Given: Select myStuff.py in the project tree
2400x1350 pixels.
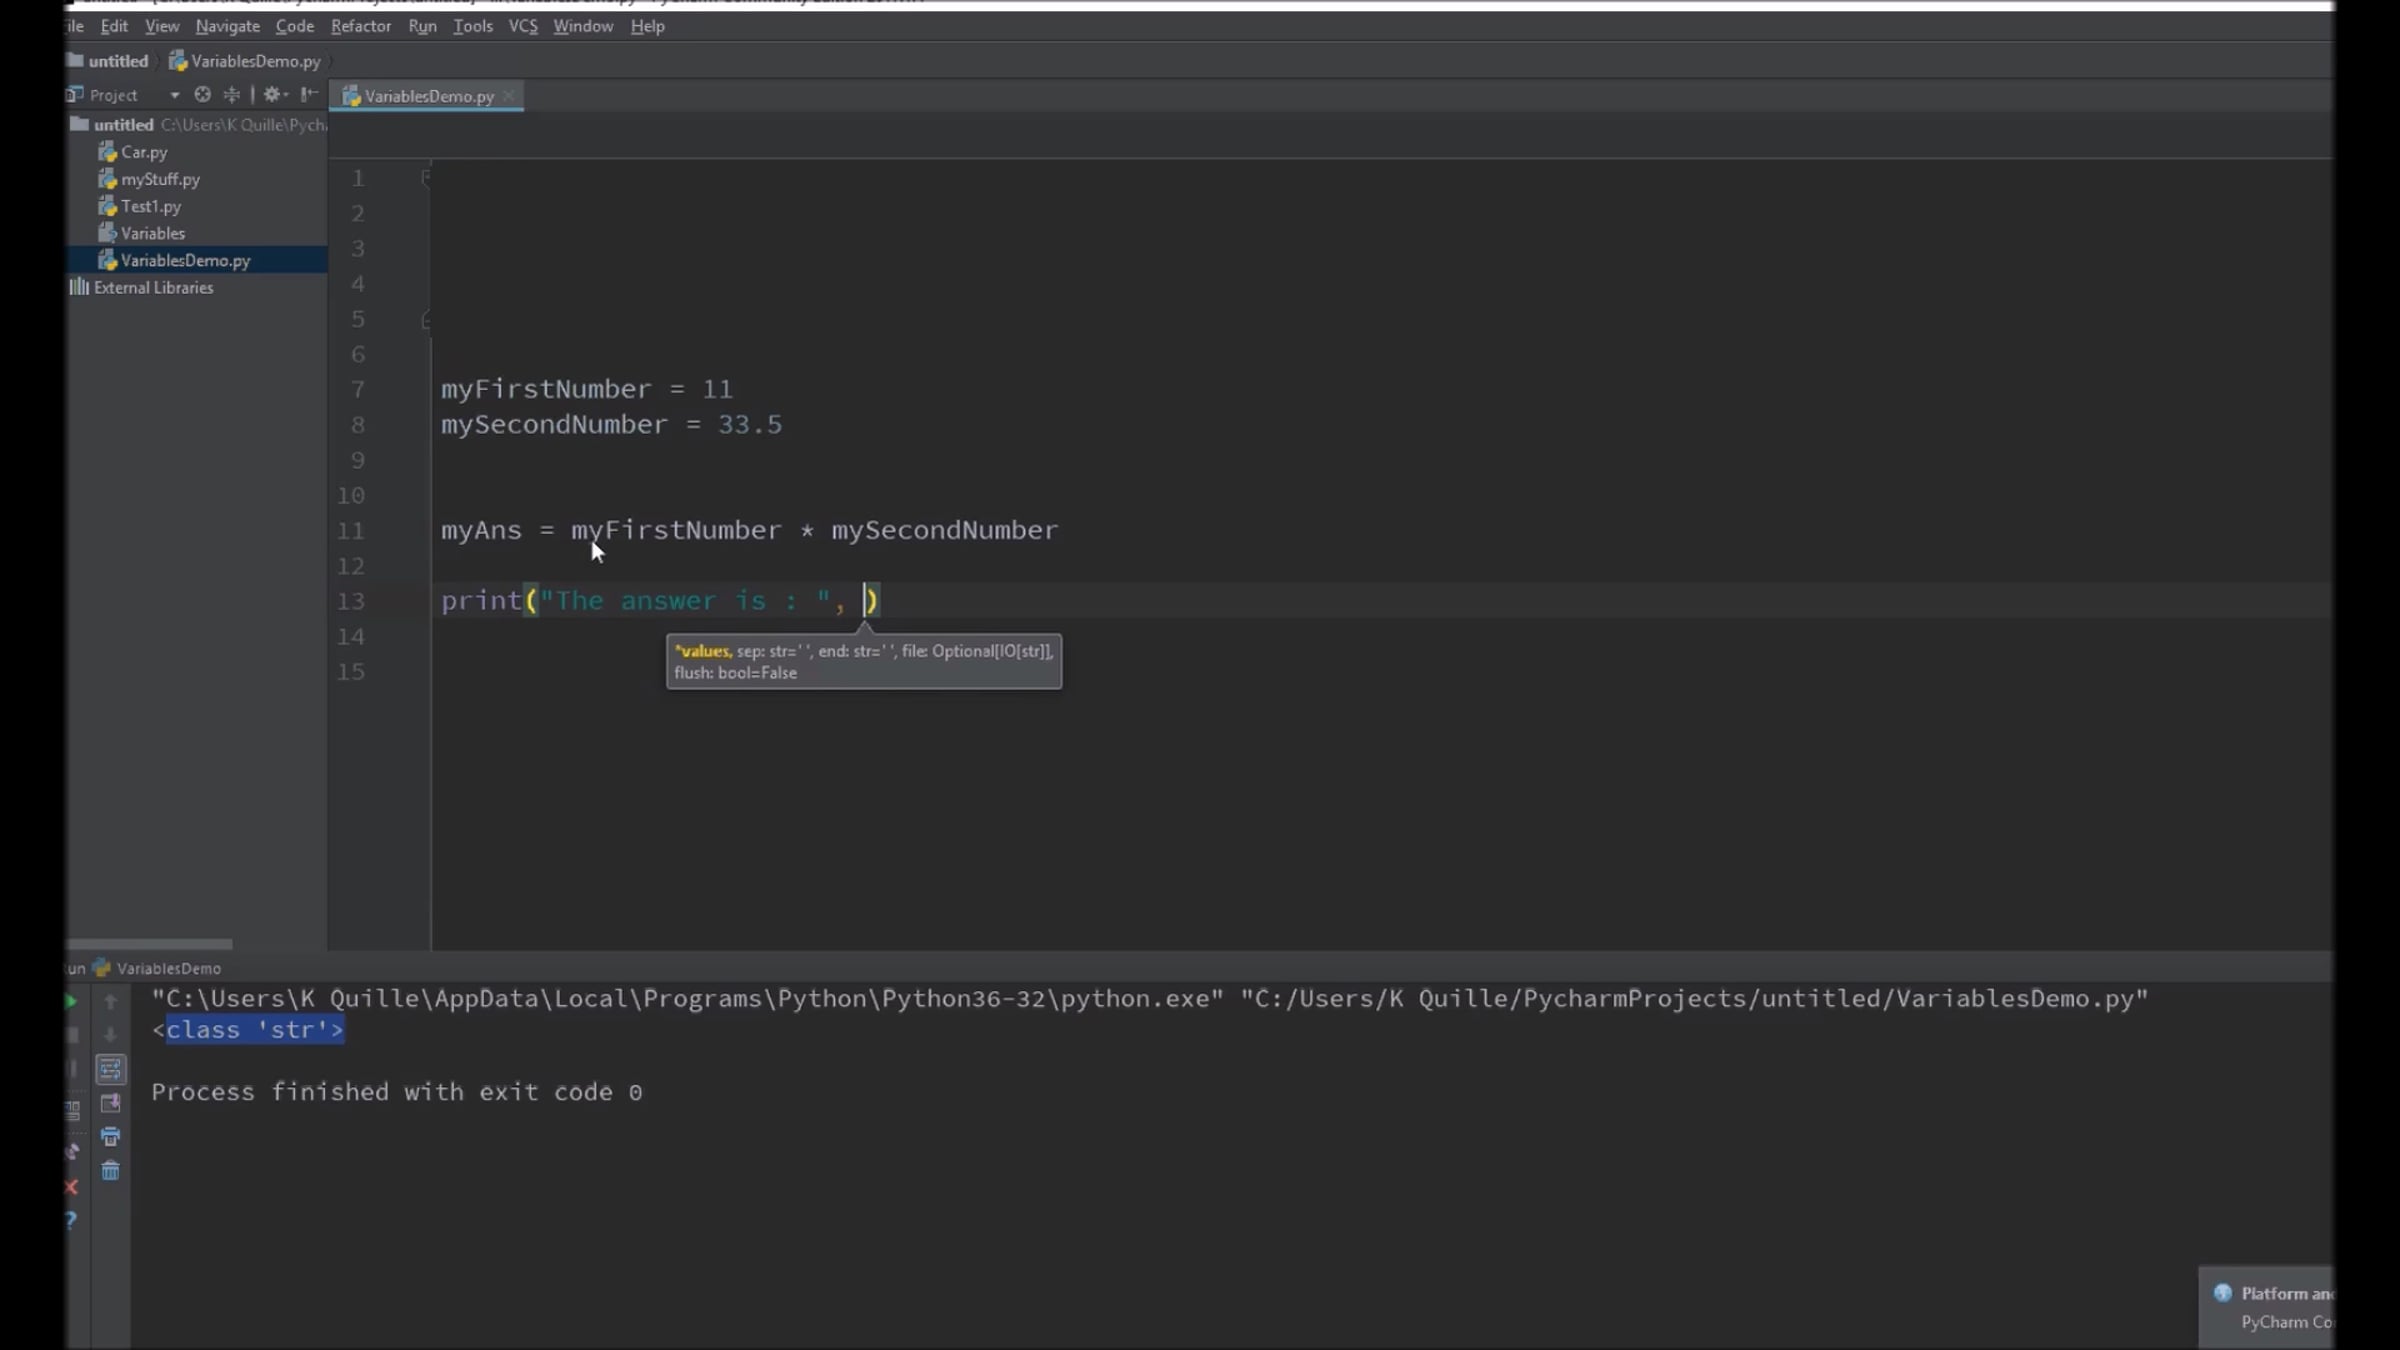Looking at the screenshot, I should 150,179.
